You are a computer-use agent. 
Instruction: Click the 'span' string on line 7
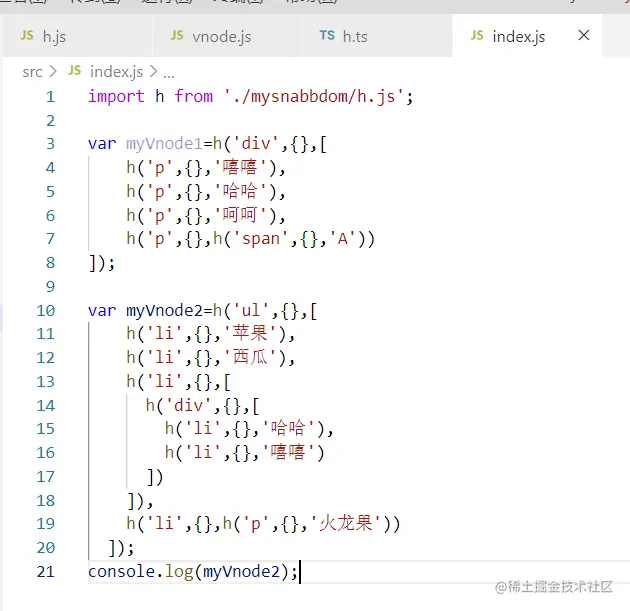(x=261, y=239)
